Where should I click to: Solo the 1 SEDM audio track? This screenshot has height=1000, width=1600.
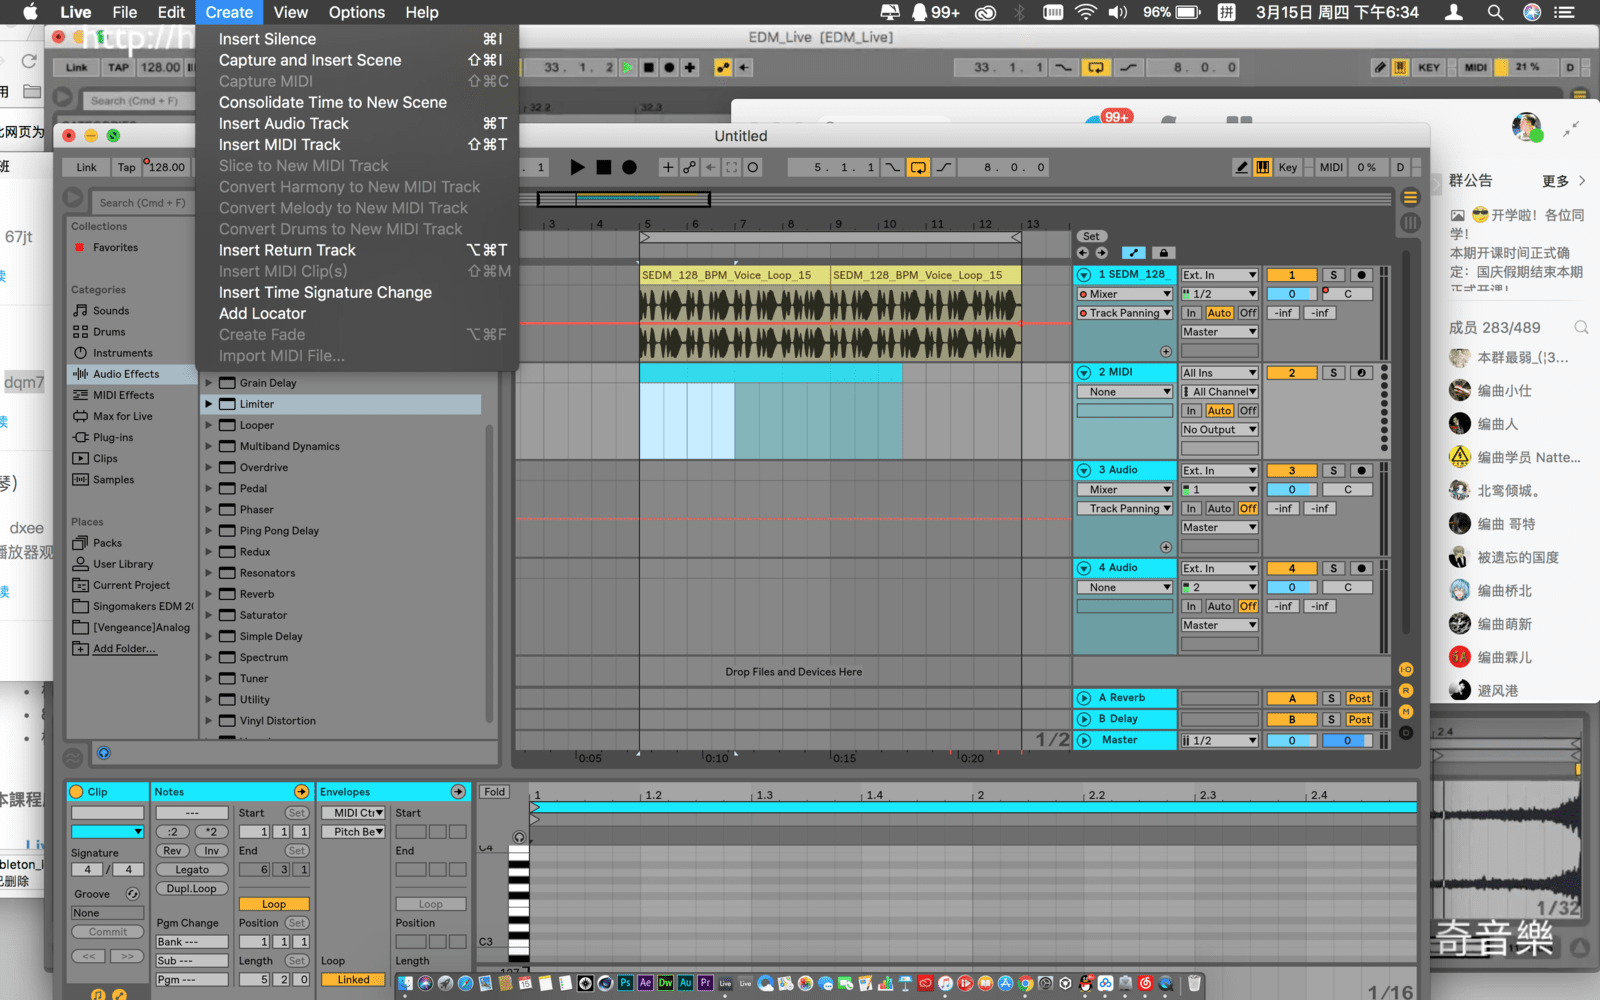[1333, 275]
